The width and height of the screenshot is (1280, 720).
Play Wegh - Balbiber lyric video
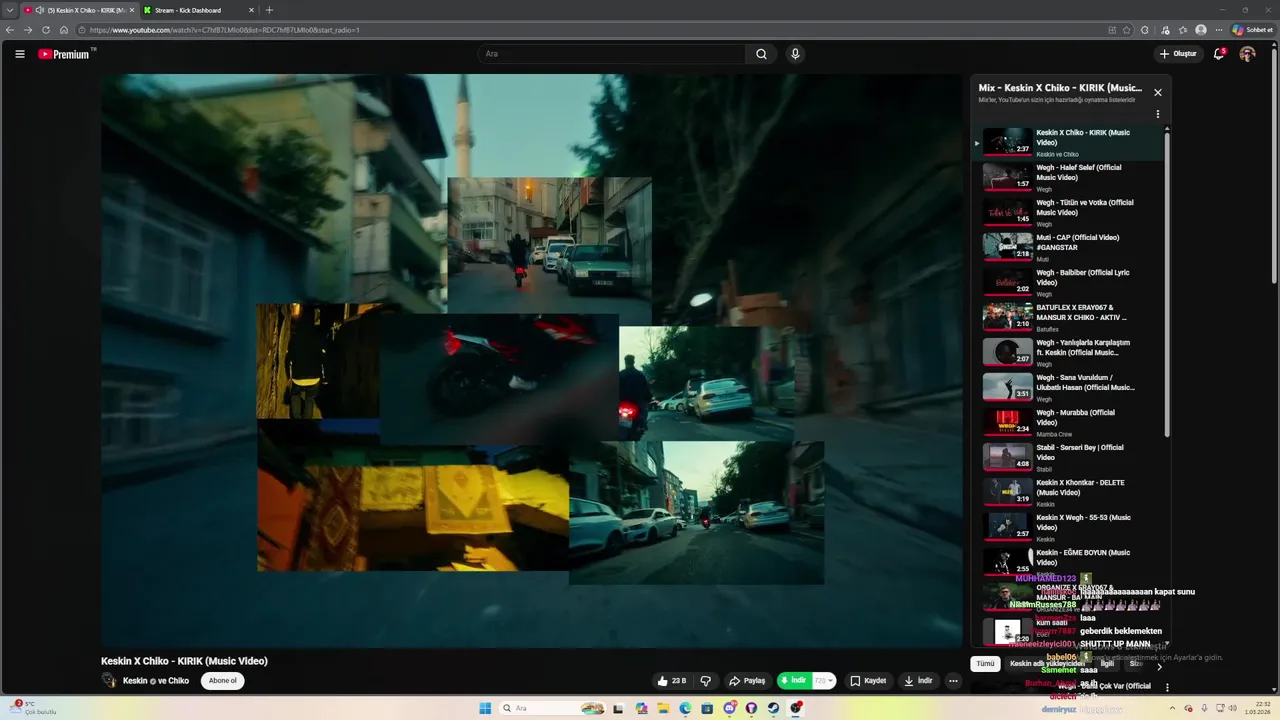(1068, 282)
